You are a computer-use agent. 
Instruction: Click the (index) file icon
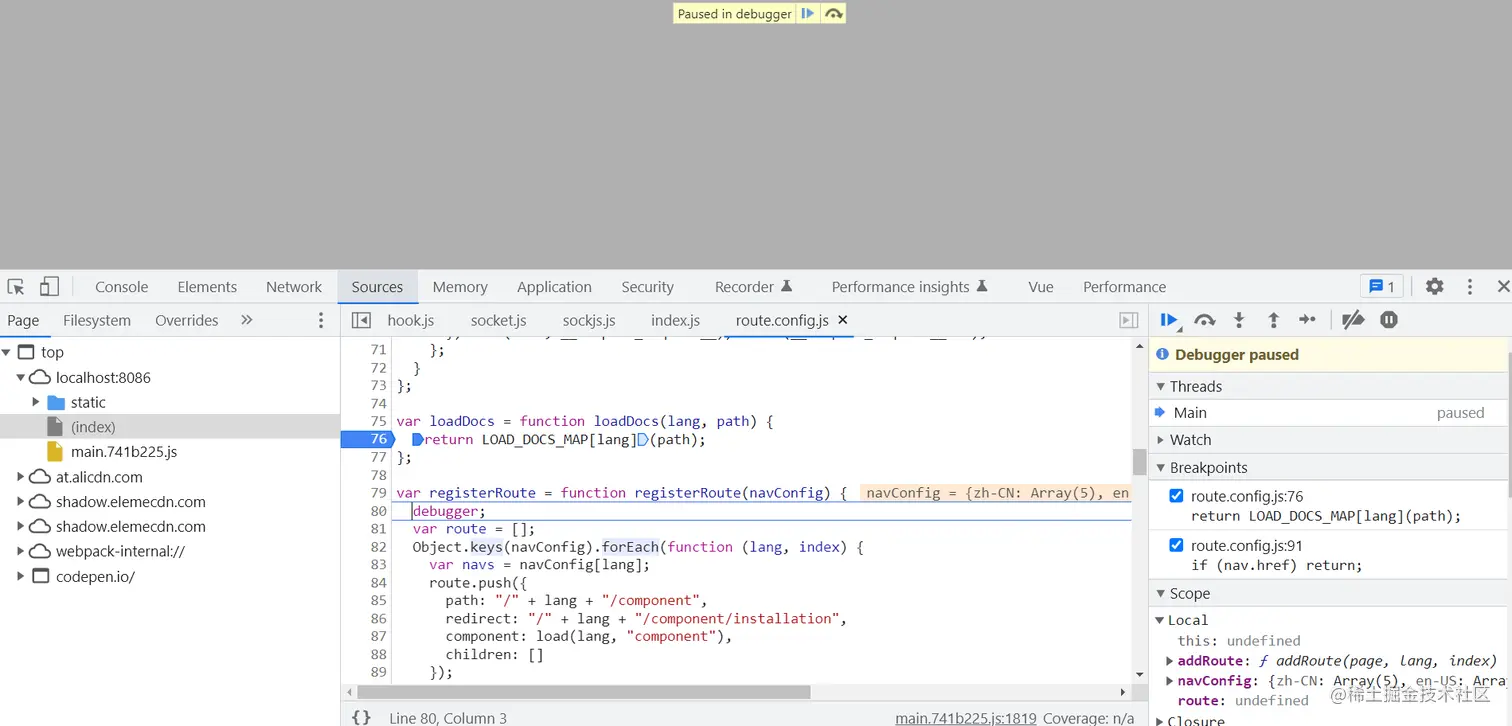point(55,427)
